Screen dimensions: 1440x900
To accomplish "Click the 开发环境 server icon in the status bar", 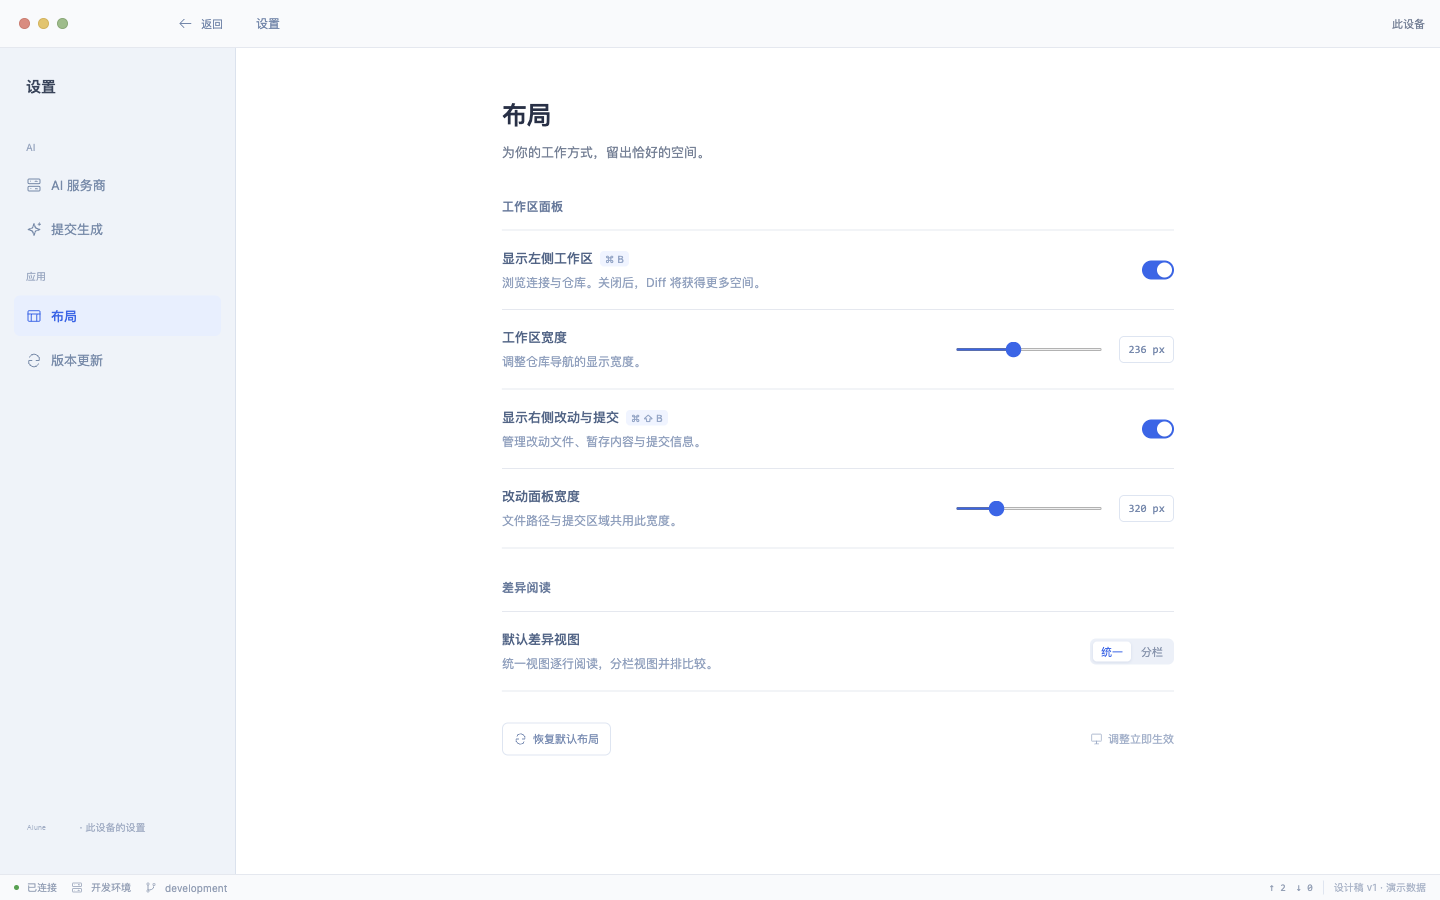I will point(77,888).
